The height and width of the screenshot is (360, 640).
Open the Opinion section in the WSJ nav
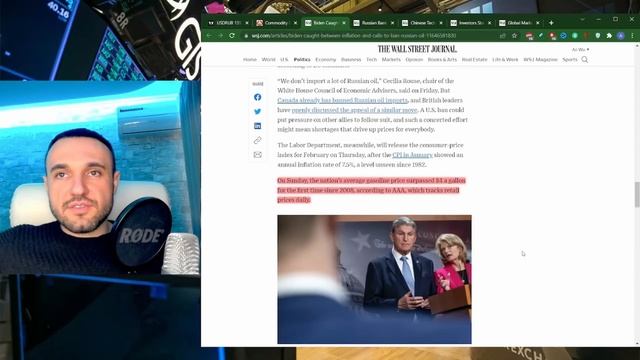pyautogui.click(x=414, y=60)
